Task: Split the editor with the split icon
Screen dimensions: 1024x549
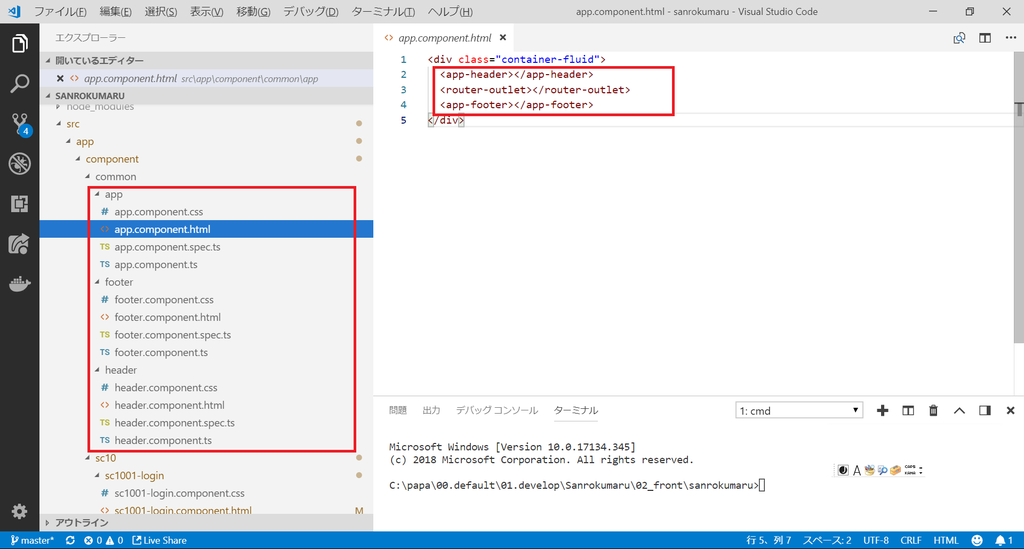Action: pyautogui.click(x=985, y=38)
